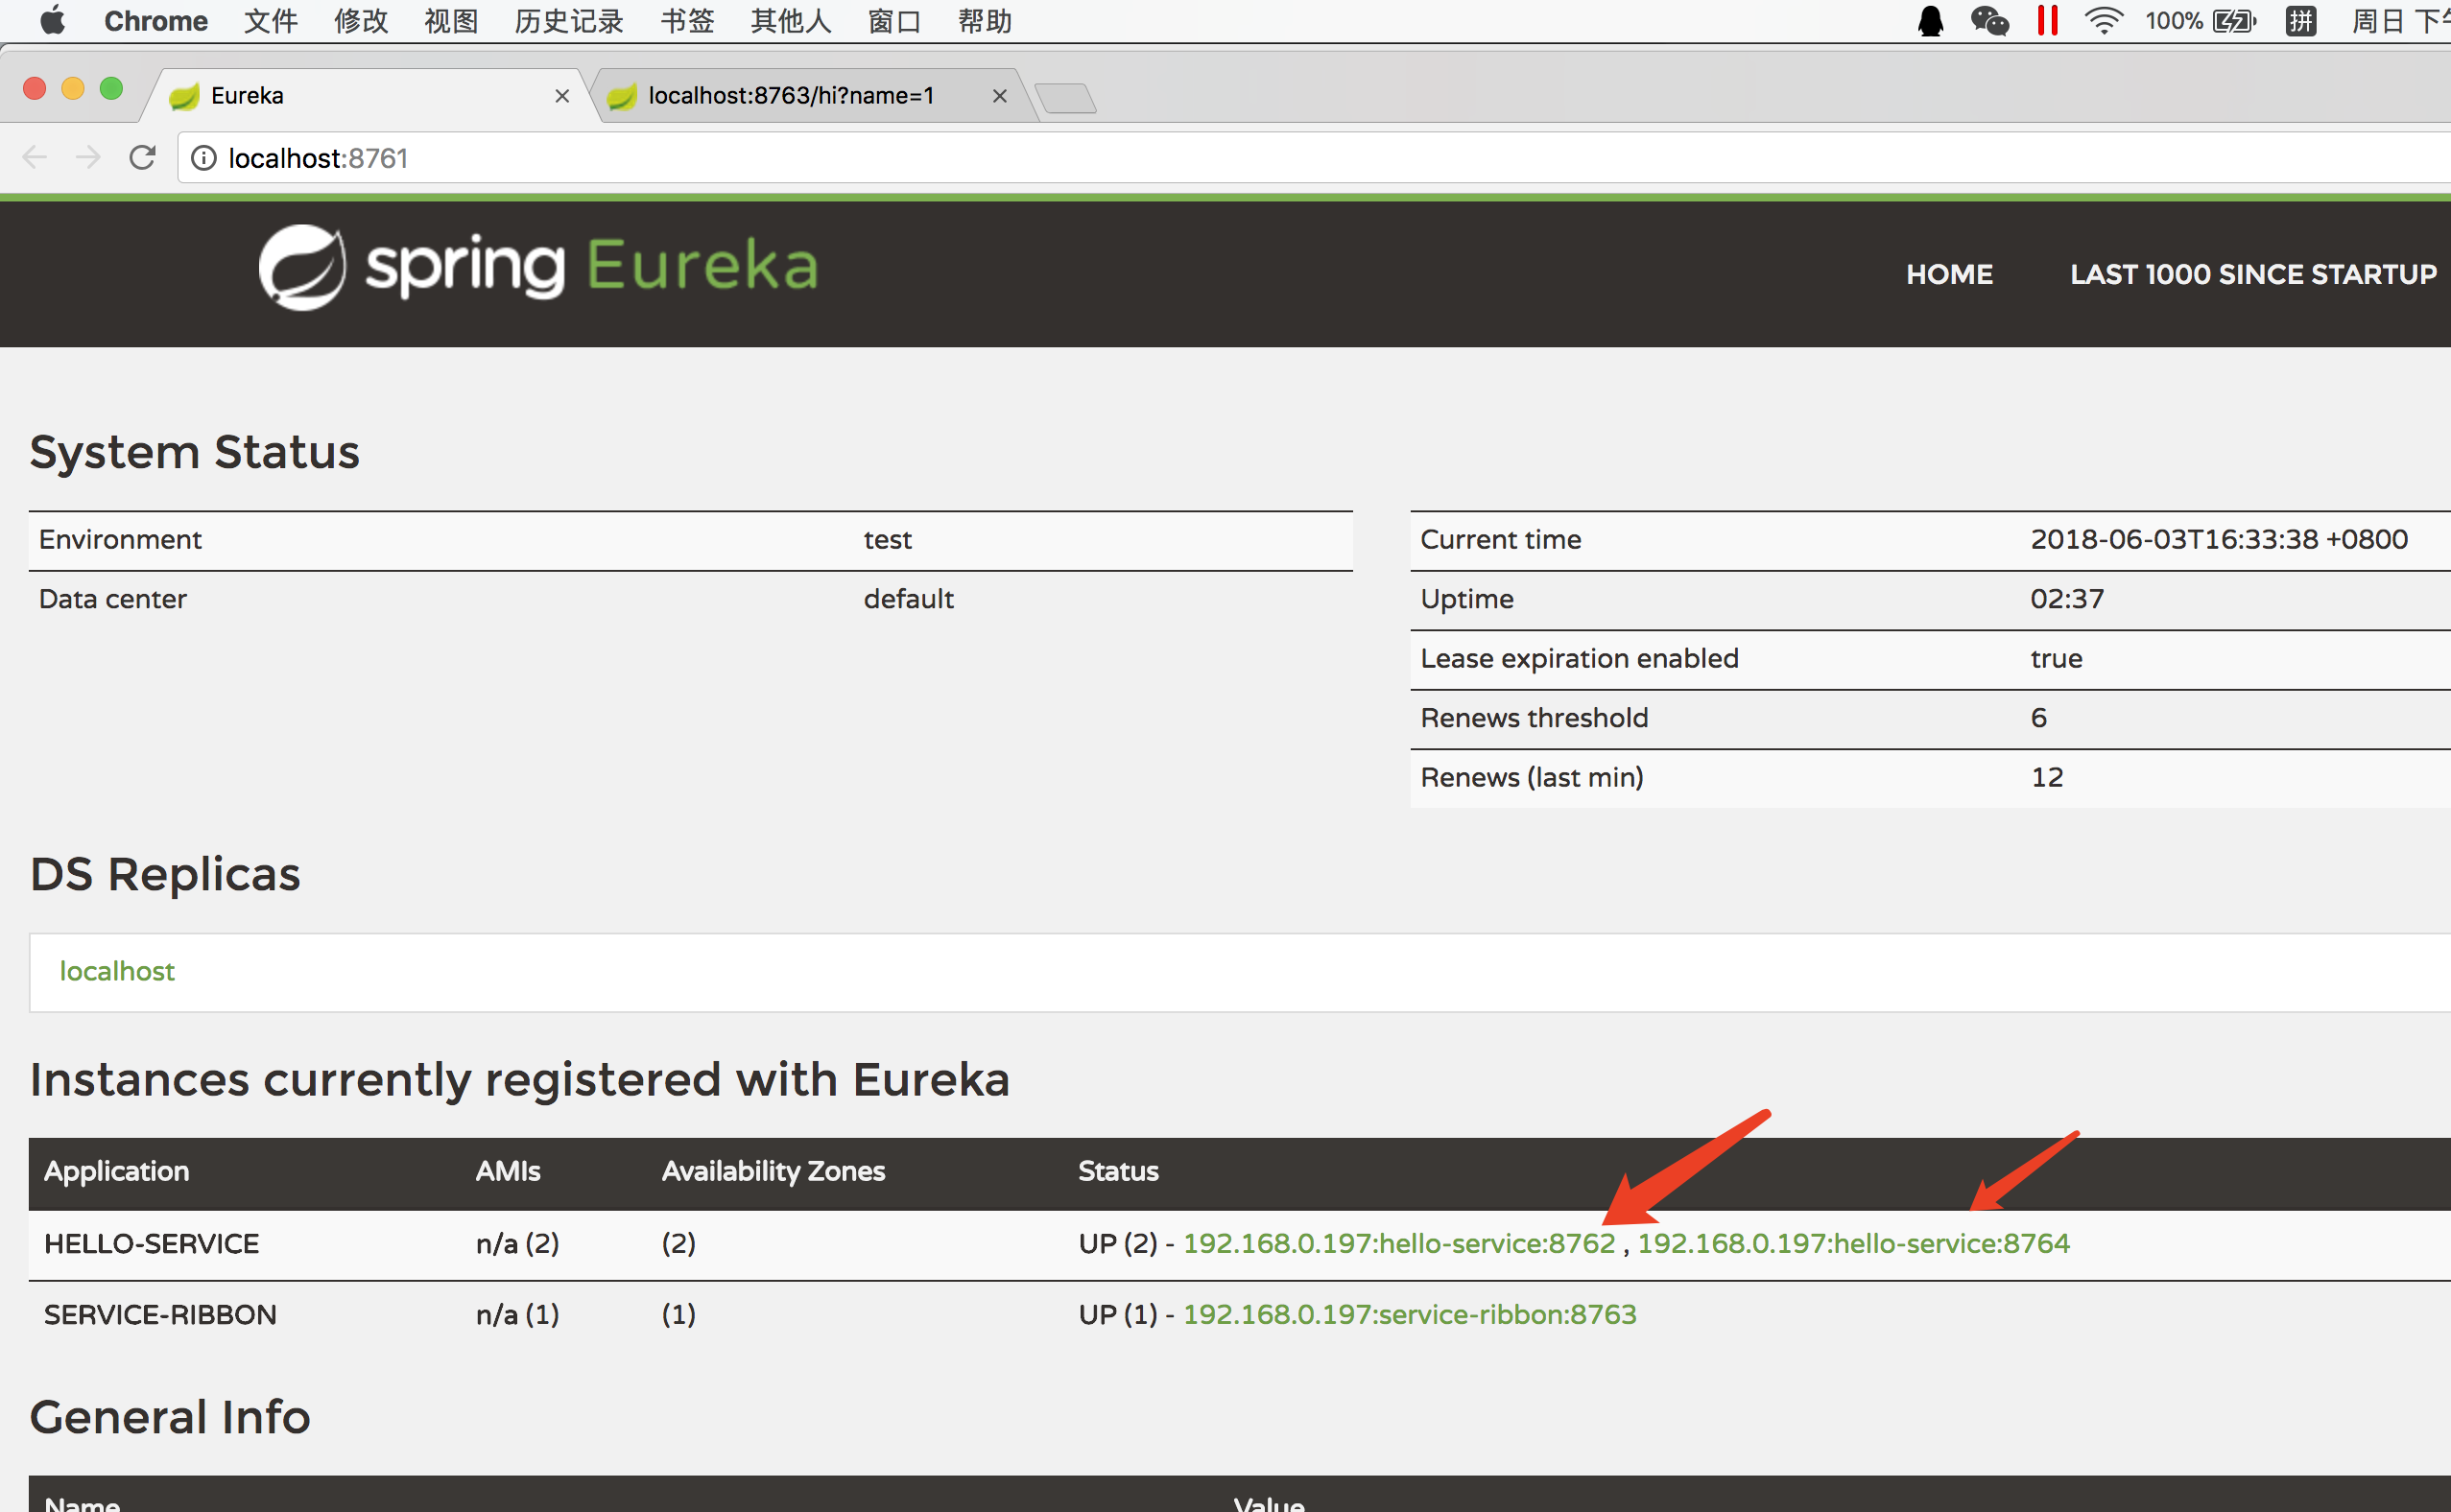Image resolution: width=2451 pixels, height=1512 pixels.
Task: Open the 修改 menu
Action: (361, 21)
